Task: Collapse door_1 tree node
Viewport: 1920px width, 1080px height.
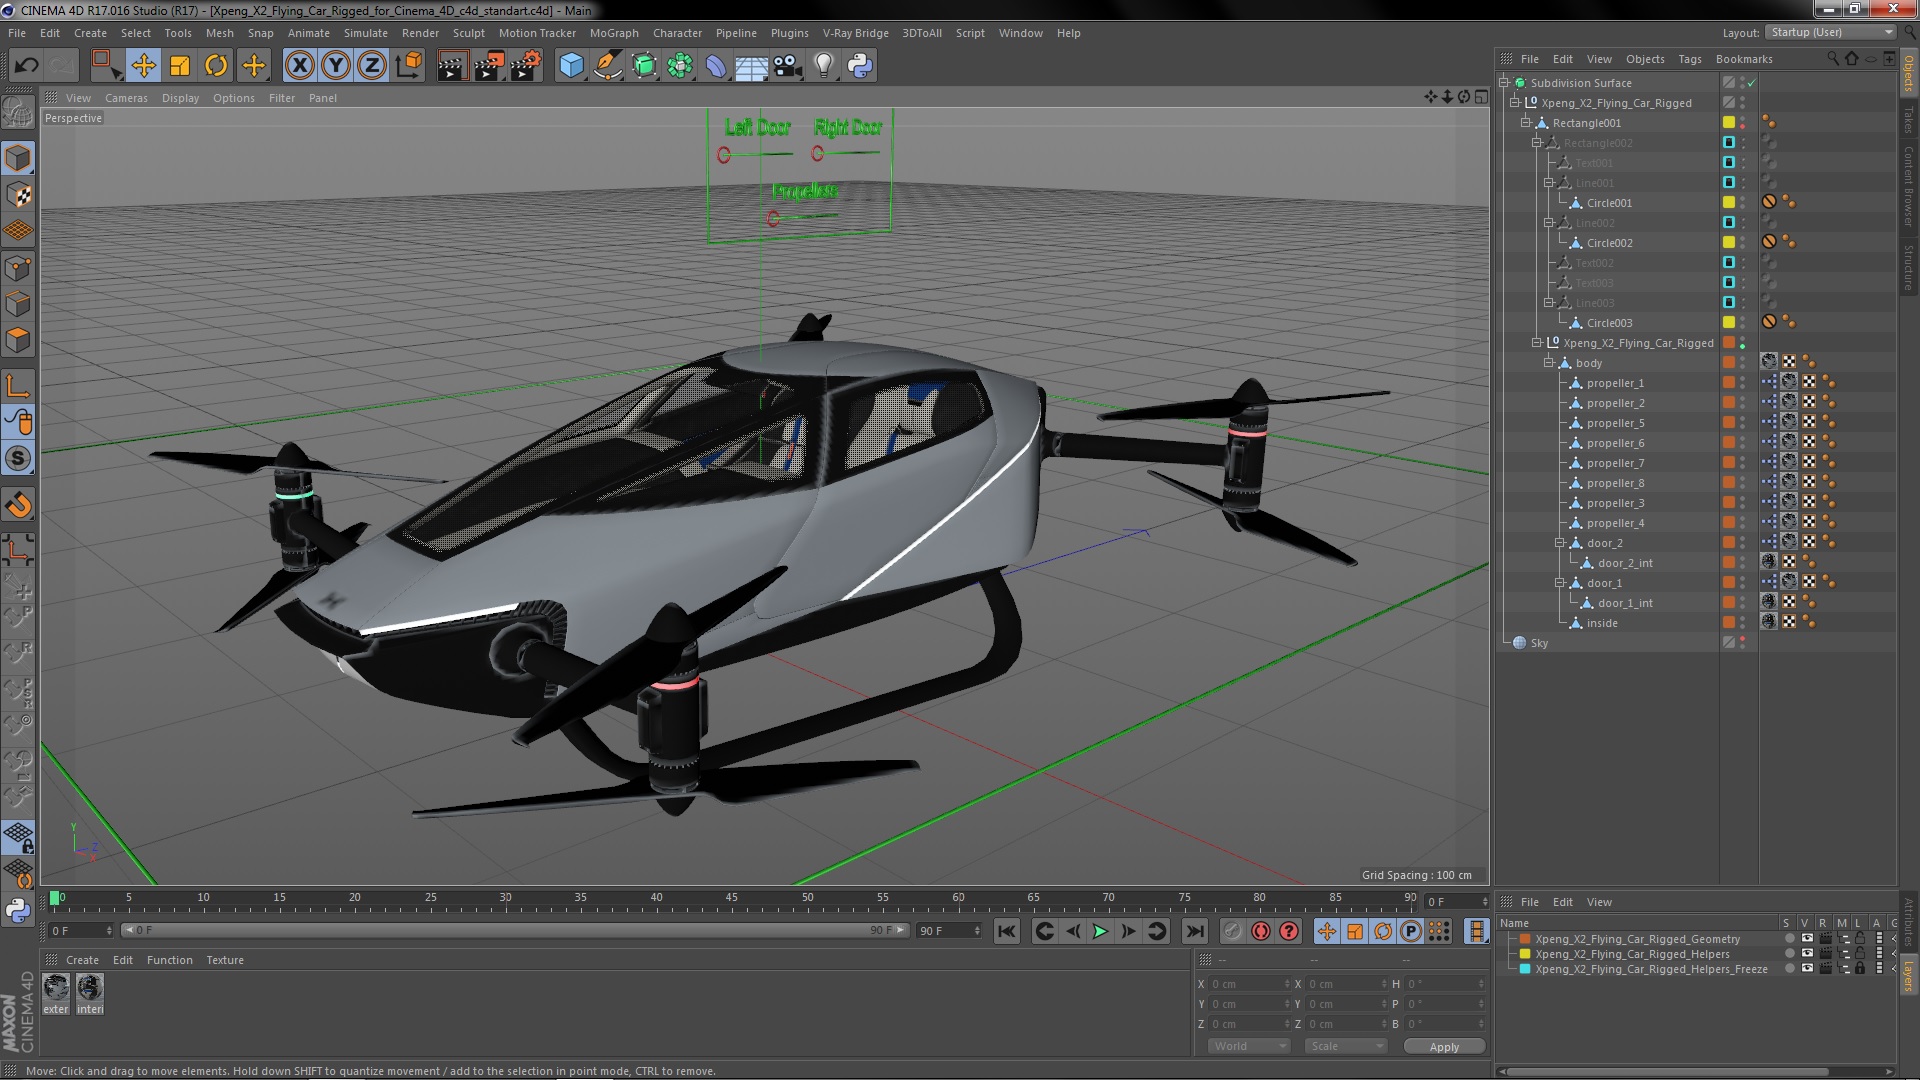Action: click(1559, 583)
